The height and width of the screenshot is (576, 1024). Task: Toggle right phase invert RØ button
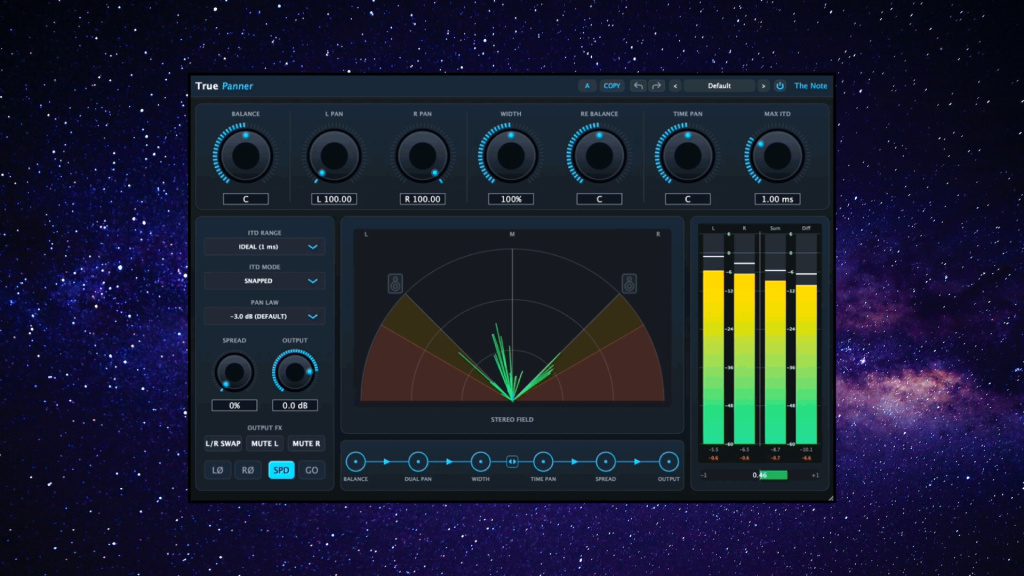click(248, 470)
